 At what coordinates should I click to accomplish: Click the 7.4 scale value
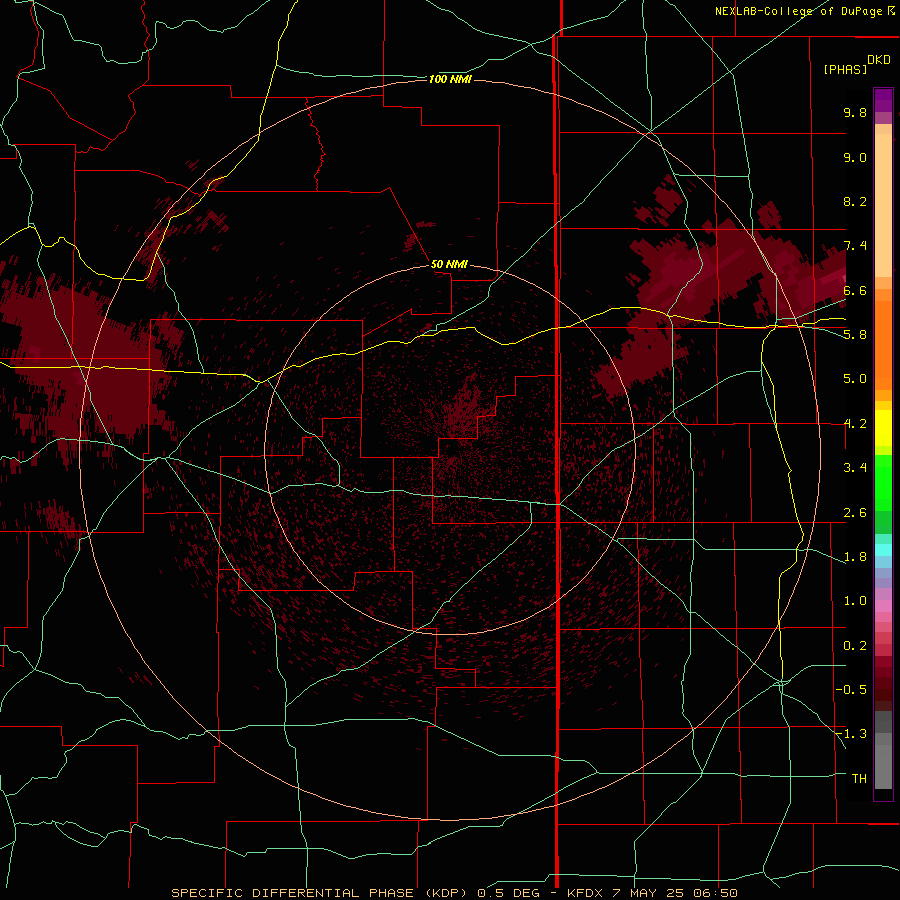pos(855,246)
